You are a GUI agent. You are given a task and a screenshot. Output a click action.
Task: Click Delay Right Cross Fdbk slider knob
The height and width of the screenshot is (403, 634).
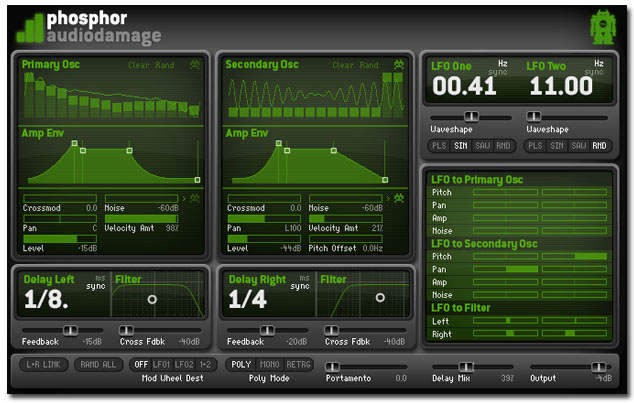pyautogui.click(x=331, y=330)
